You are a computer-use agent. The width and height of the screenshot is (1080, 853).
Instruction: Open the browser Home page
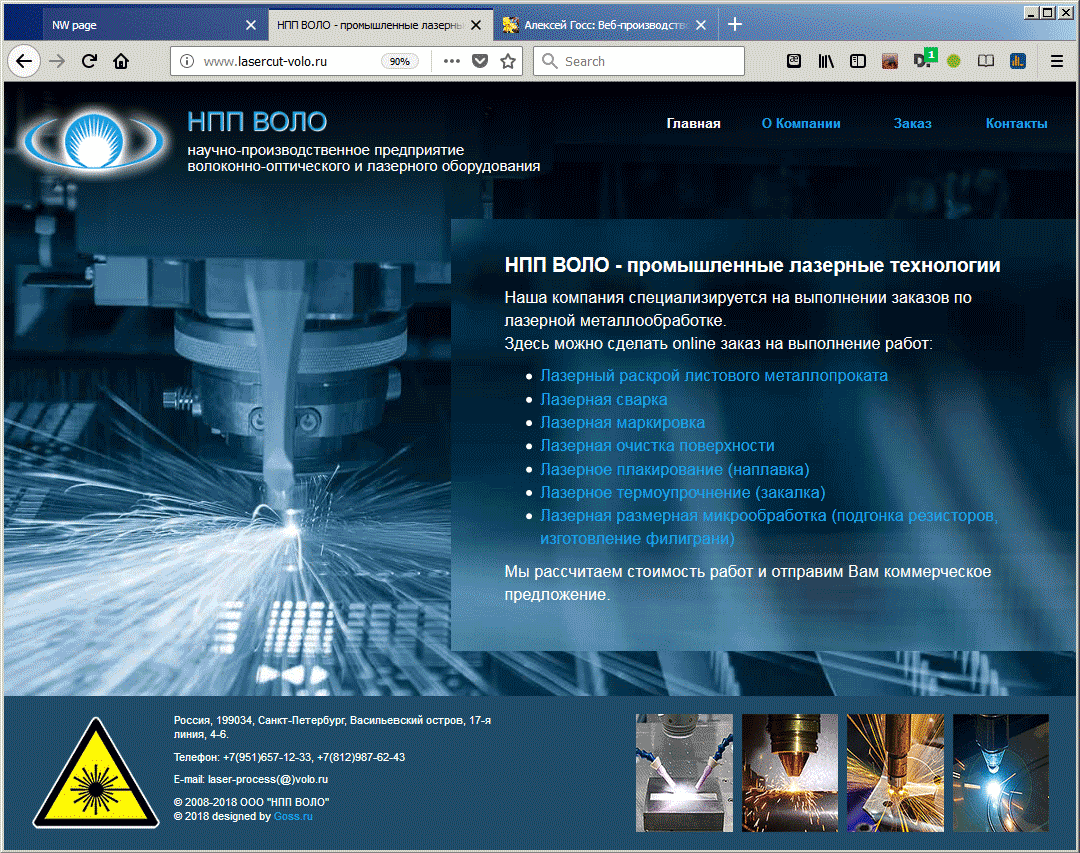pyautogui.click(x=121, y=61)
